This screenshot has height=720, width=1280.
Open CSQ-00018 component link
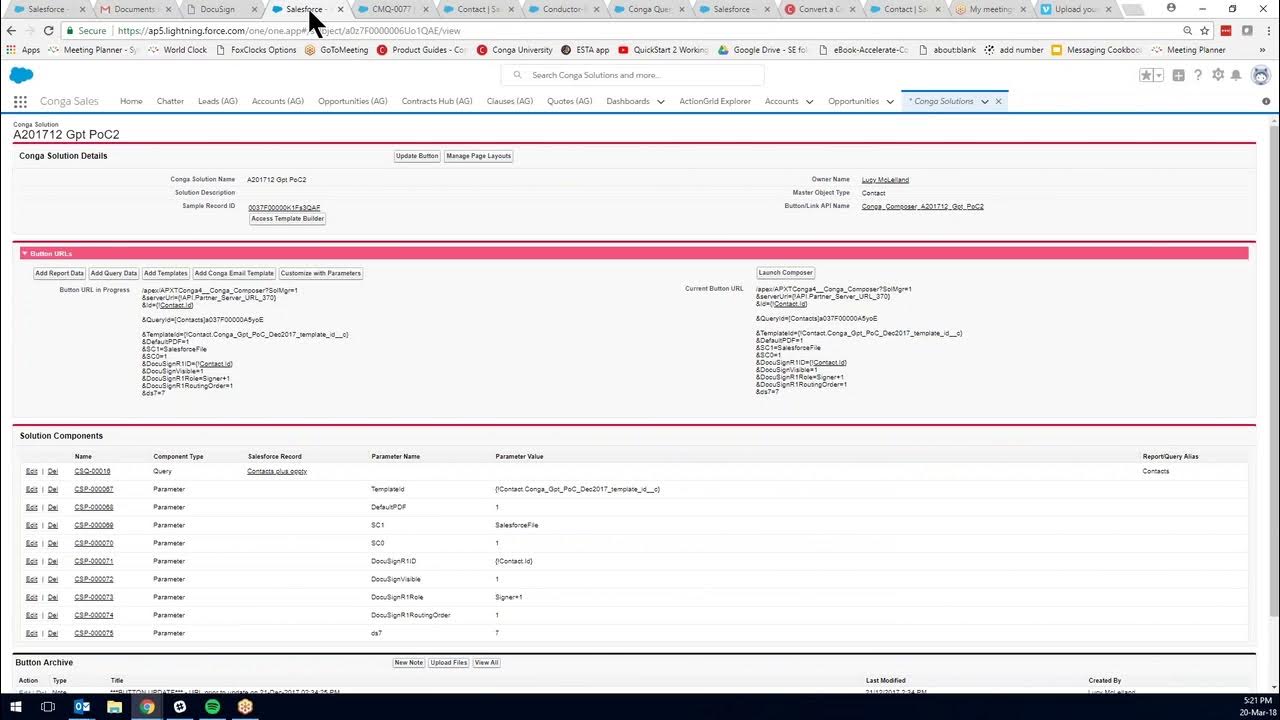(92, 471)
